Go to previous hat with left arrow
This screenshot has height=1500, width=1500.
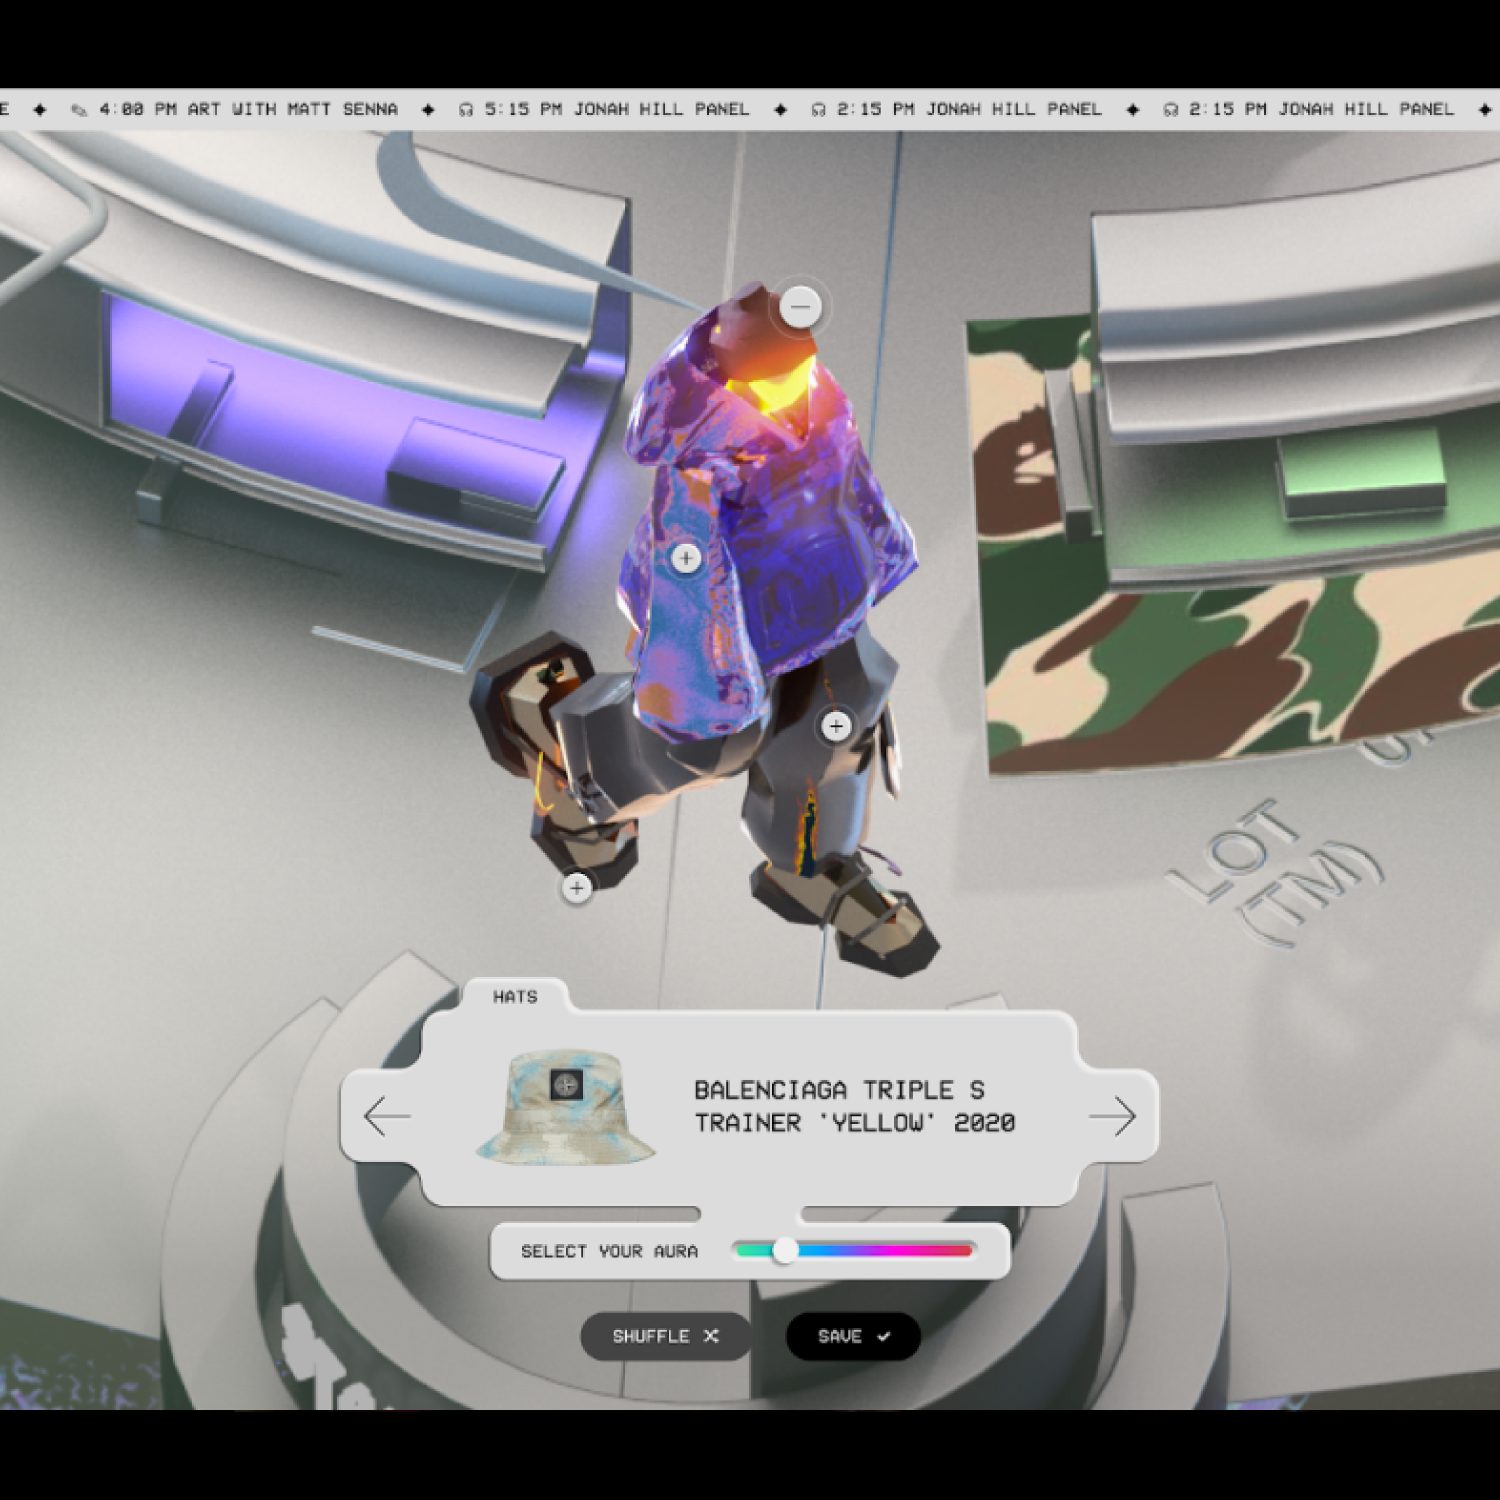click(387, 1116)
